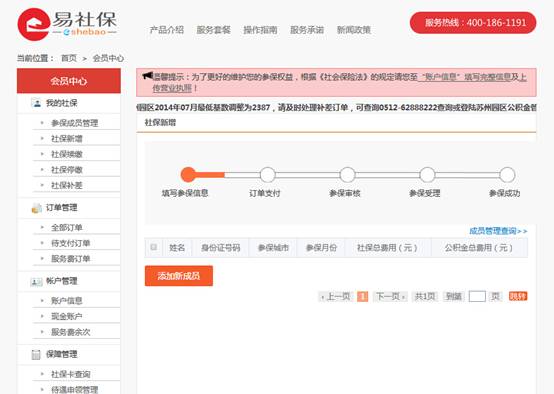Select 社保续缴 in the sidebar
Viewport: 554px width, 394px height.
[x=67, y=154]
